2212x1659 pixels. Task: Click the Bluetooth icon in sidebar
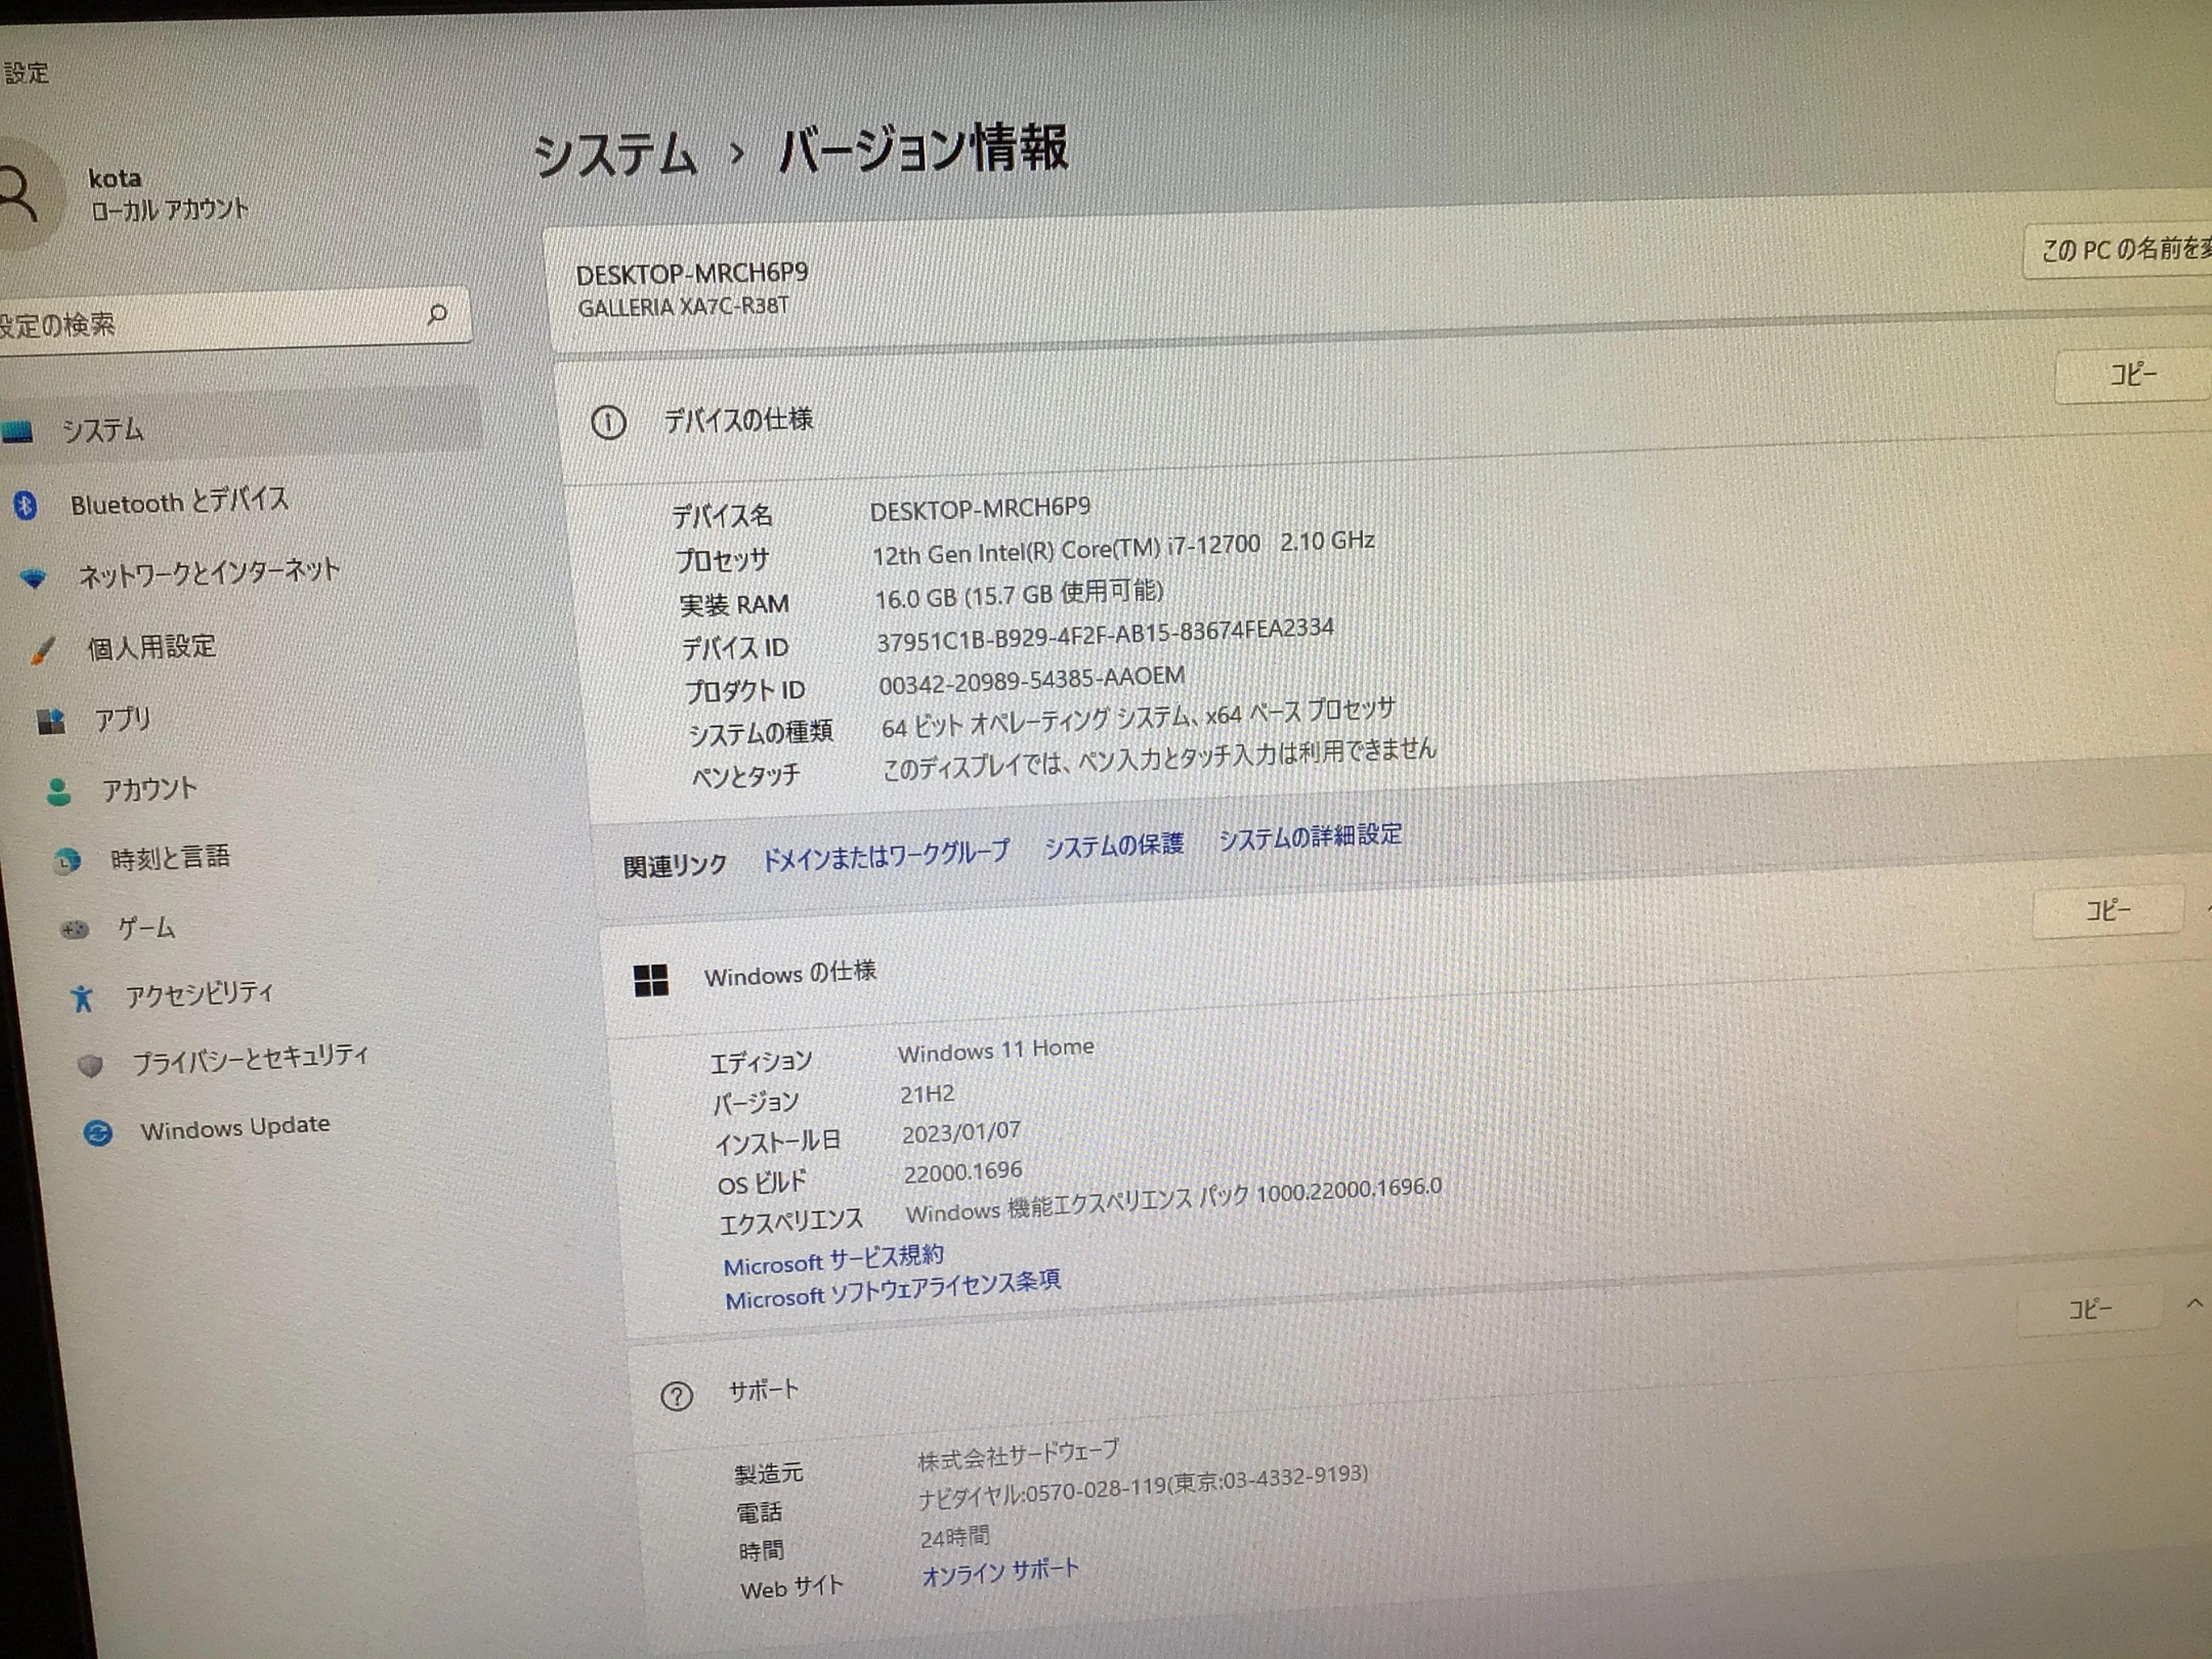point(26,506)
